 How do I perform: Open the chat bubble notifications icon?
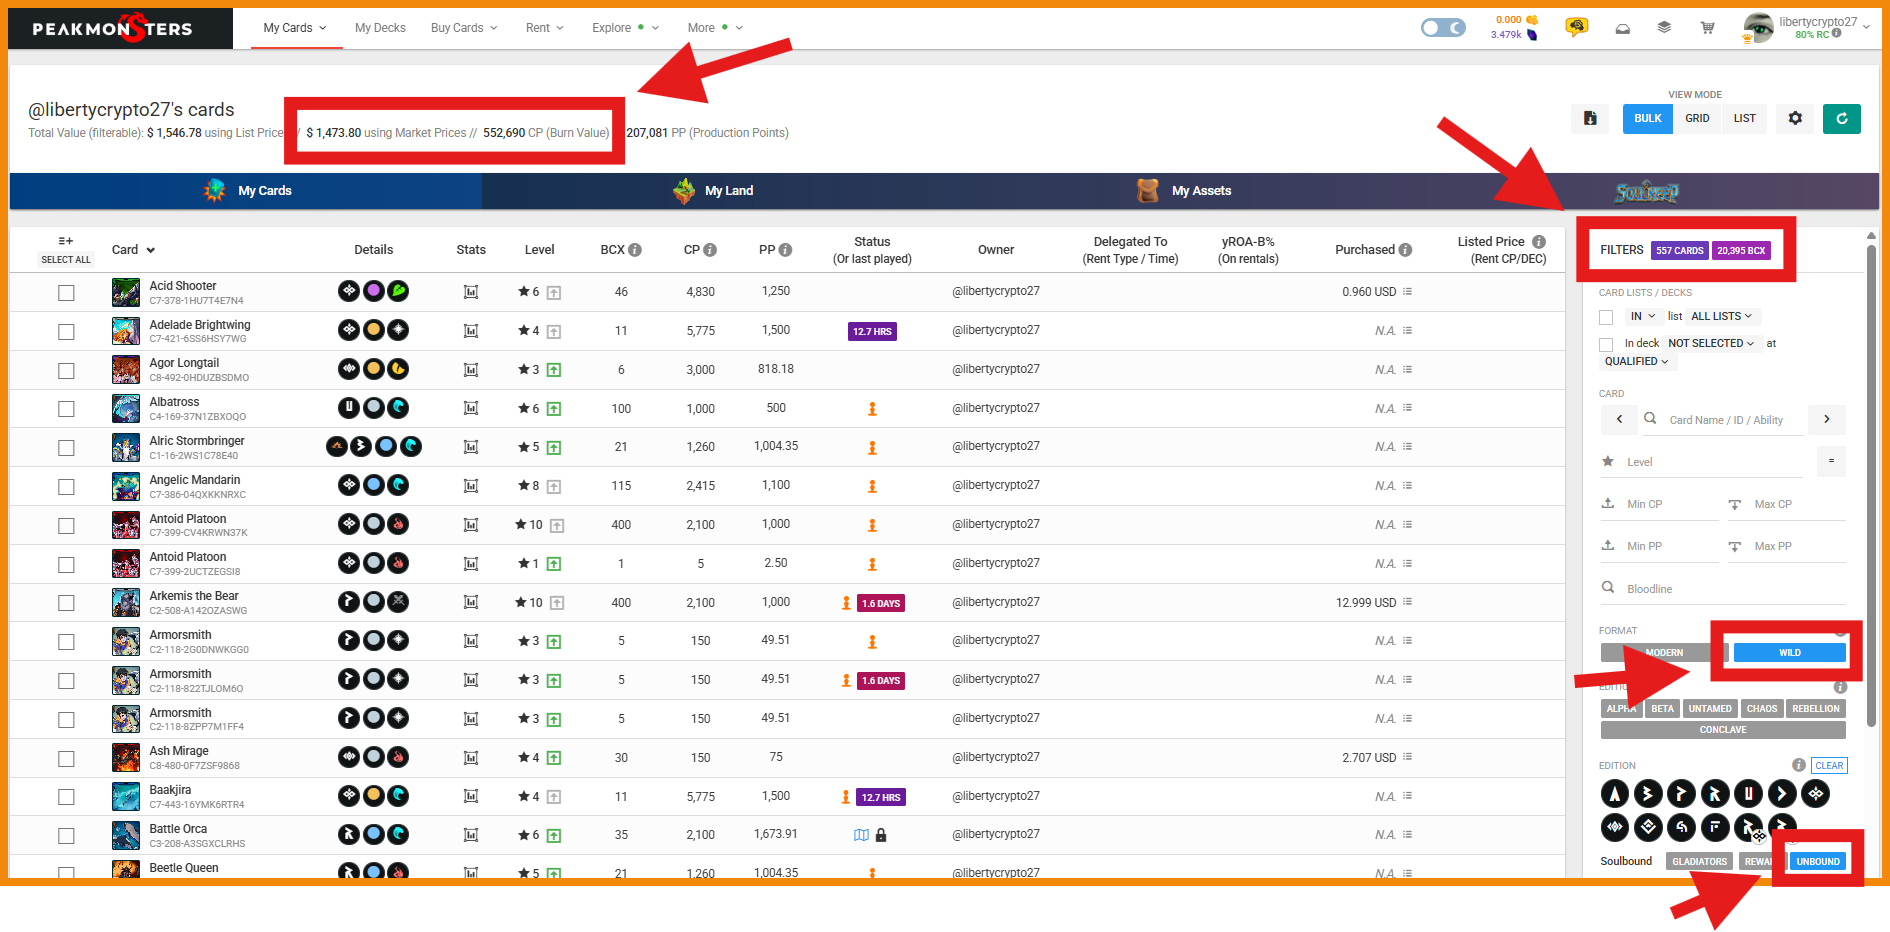click(1577, 27)
